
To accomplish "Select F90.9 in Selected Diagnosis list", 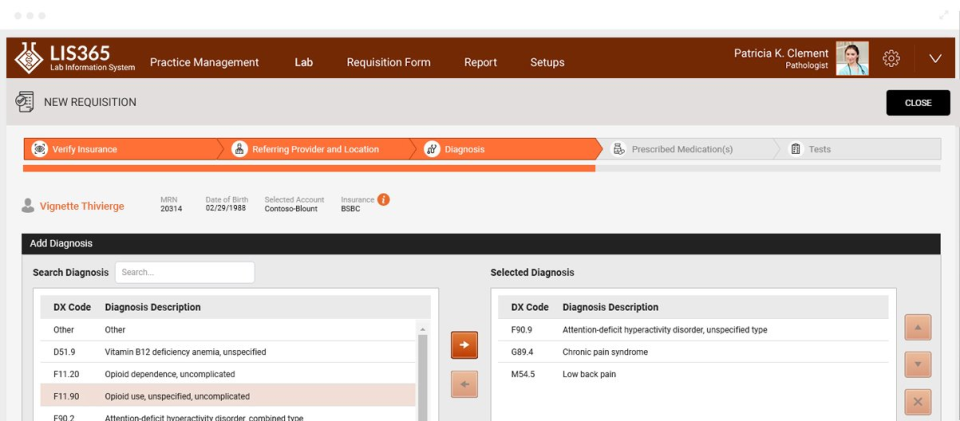I will pyautogui.click(x=693, y=330).
